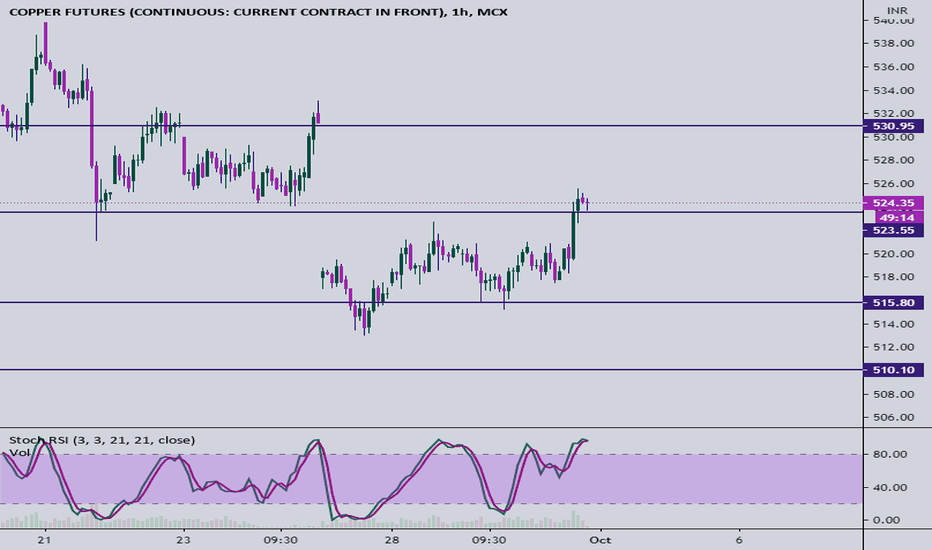Click the 40.00 Stoch RSI axis label
Viewport: 932px width, 550px height.
coord(890,488)
